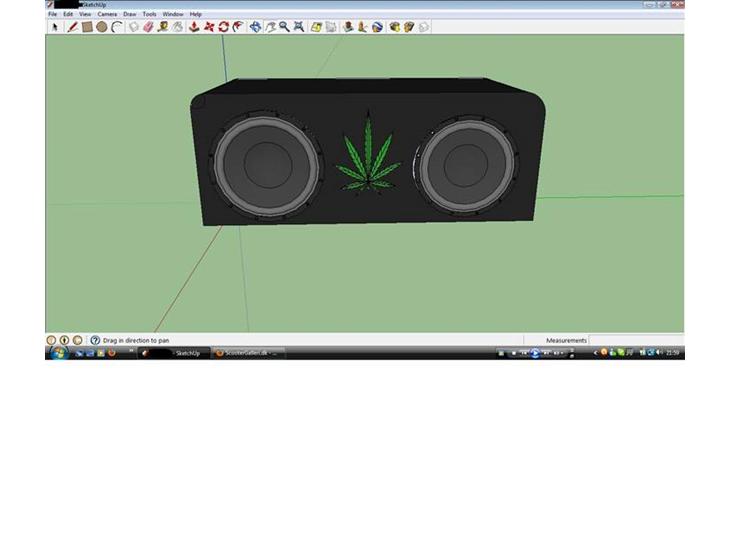
Task: Choose the Rotate tool
Action: (223, 27)
